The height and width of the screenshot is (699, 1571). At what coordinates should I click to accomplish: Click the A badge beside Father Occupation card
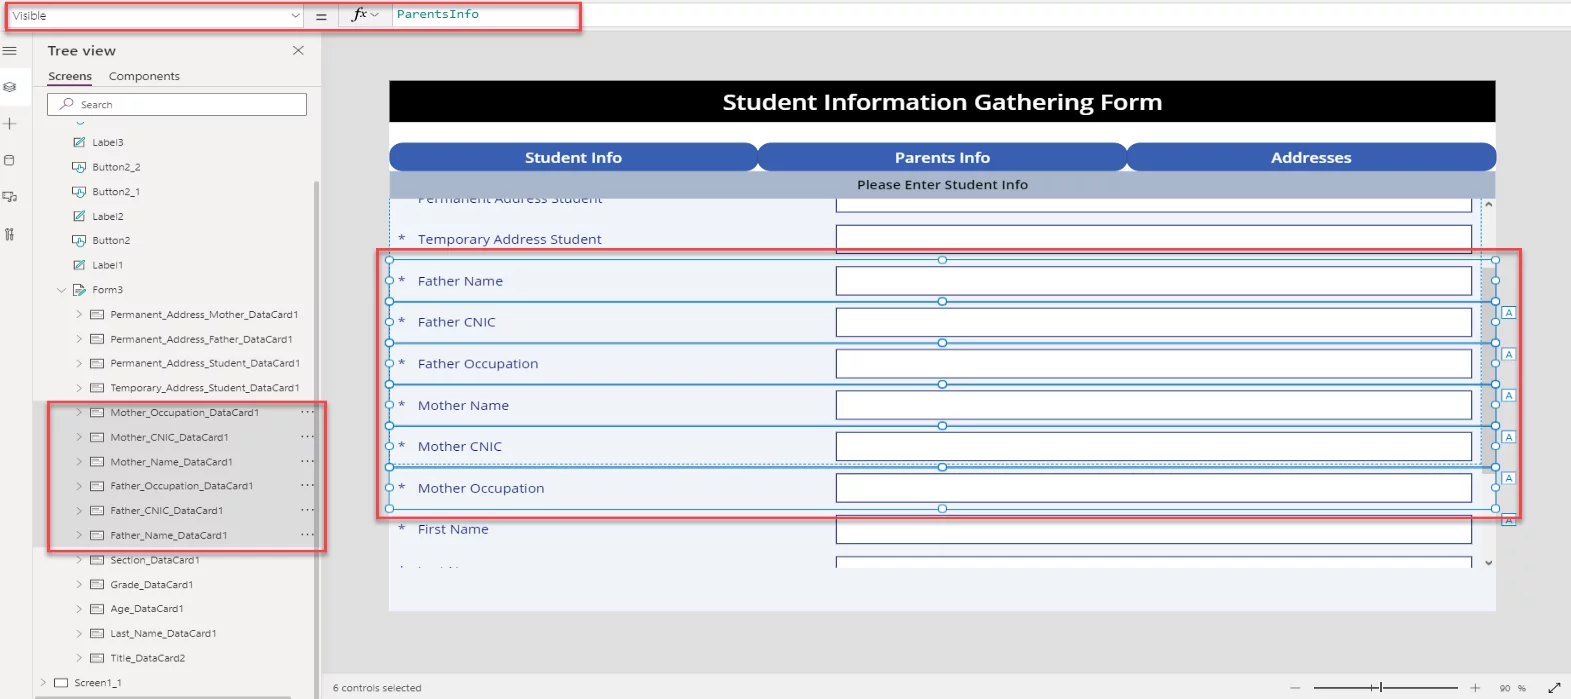point(1509,396)
